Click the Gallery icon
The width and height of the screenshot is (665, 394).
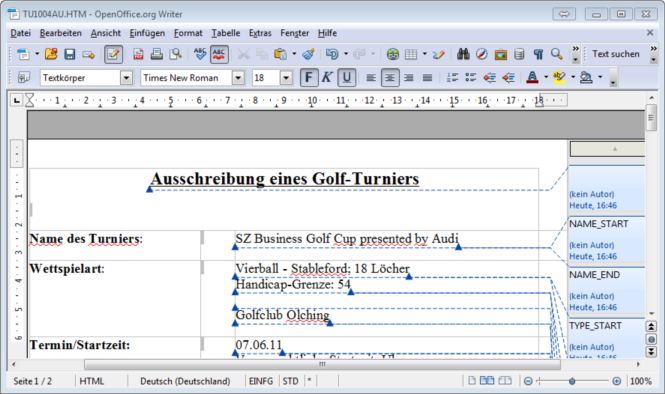click(x=500, y=54)
